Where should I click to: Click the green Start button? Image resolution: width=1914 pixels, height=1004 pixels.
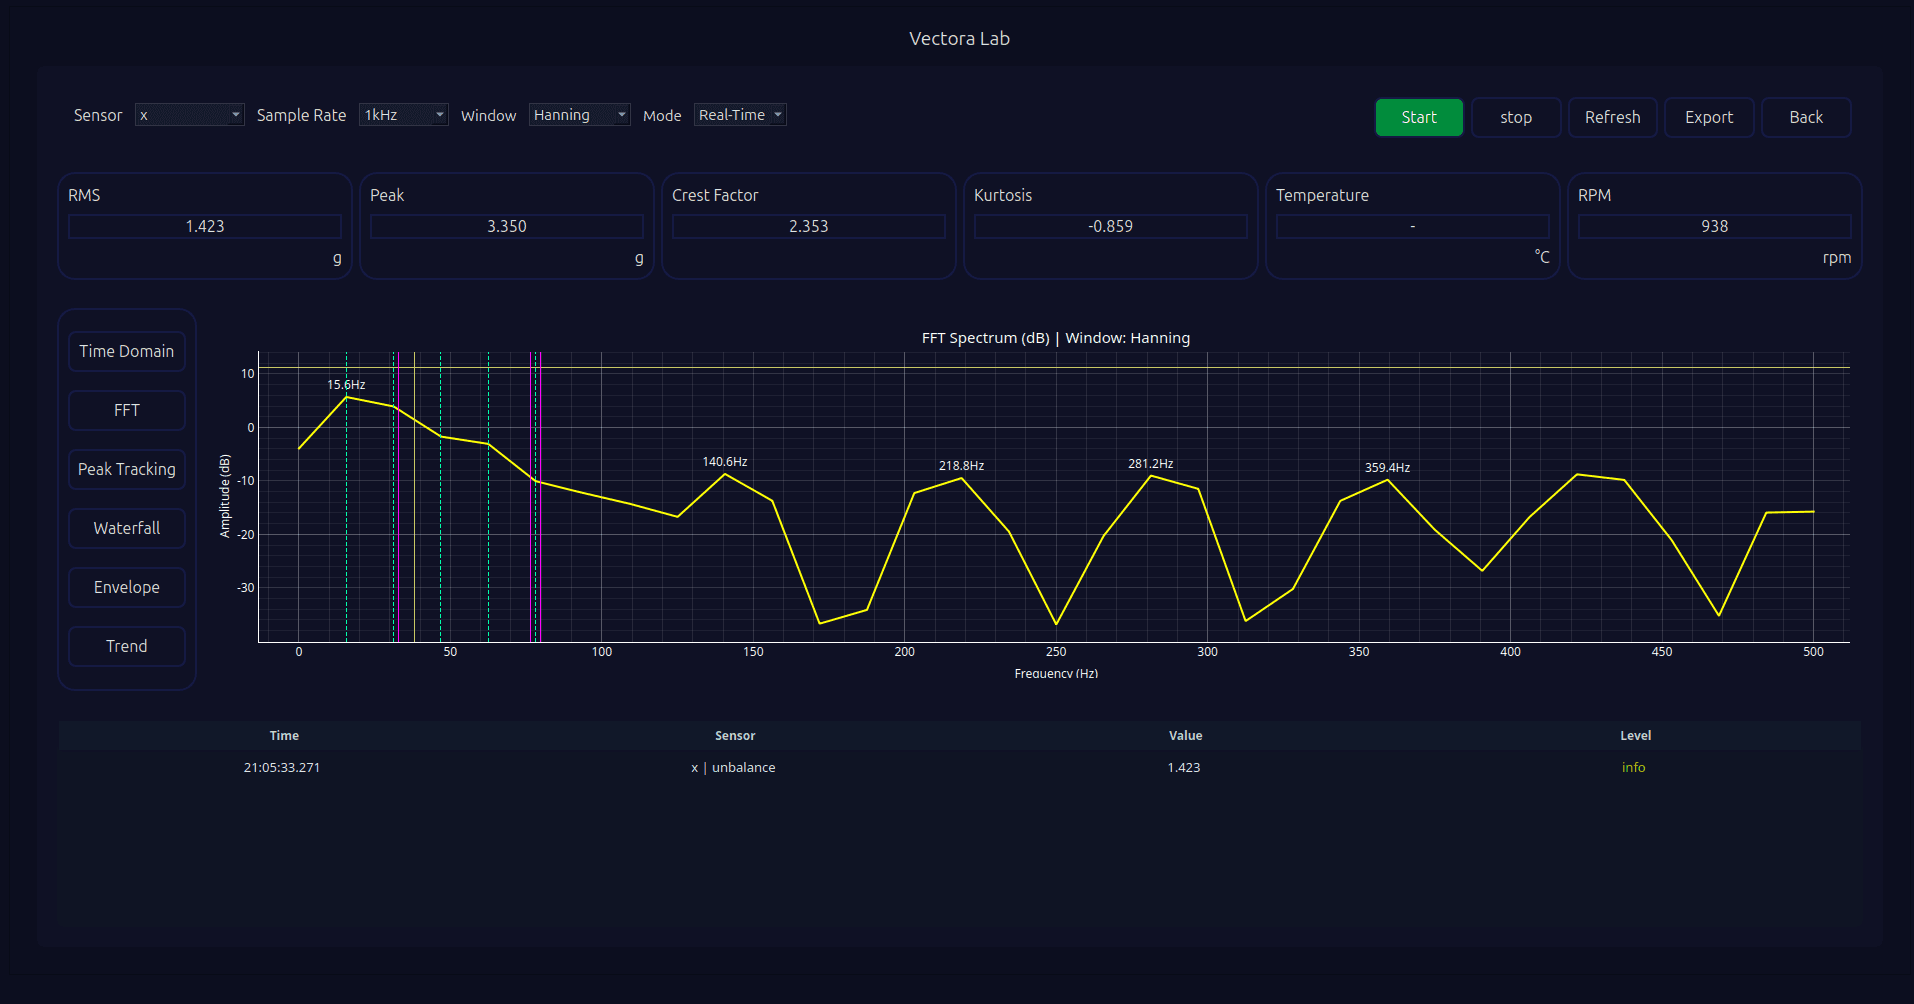click(x=1419, y=117)
